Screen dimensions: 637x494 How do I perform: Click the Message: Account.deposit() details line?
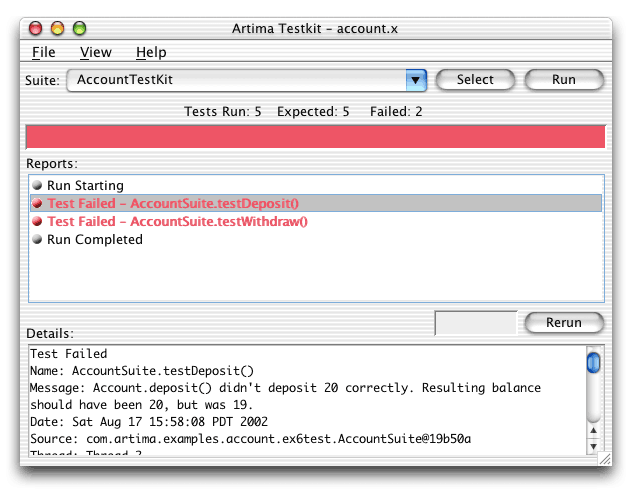[285, 396]
